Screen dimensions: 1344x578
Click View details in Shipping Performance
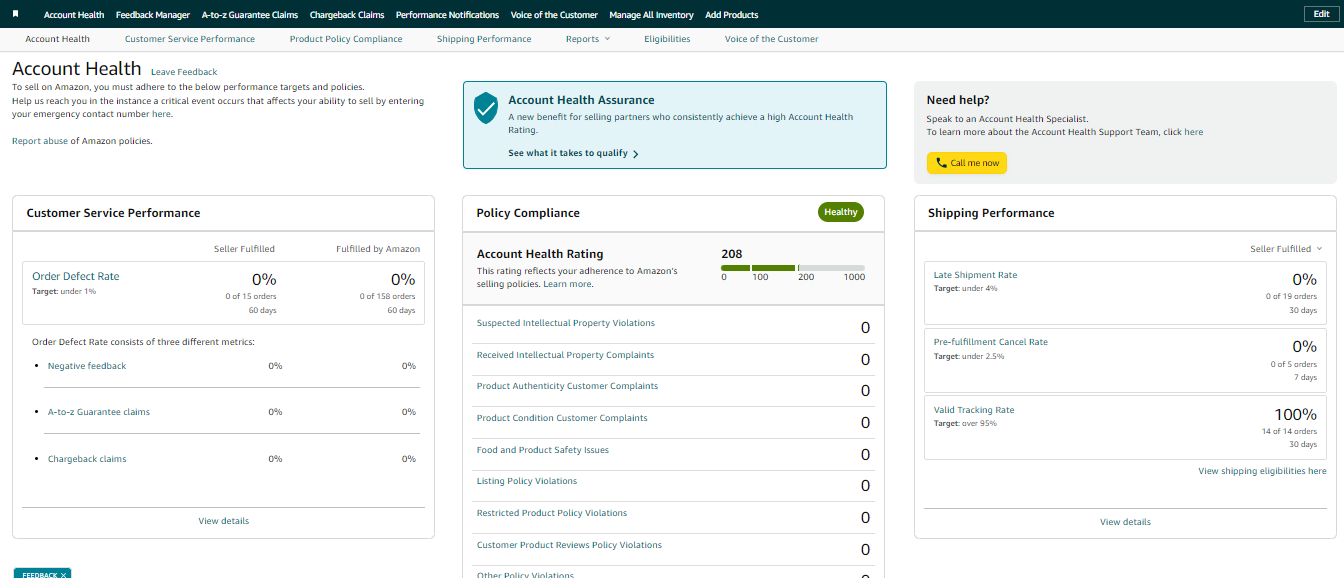click(1125, 522)
